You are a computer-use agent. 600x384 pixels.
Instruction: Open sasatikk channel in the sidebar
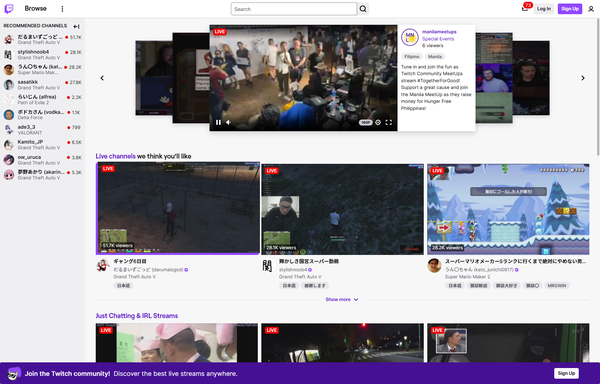(42, 85)
